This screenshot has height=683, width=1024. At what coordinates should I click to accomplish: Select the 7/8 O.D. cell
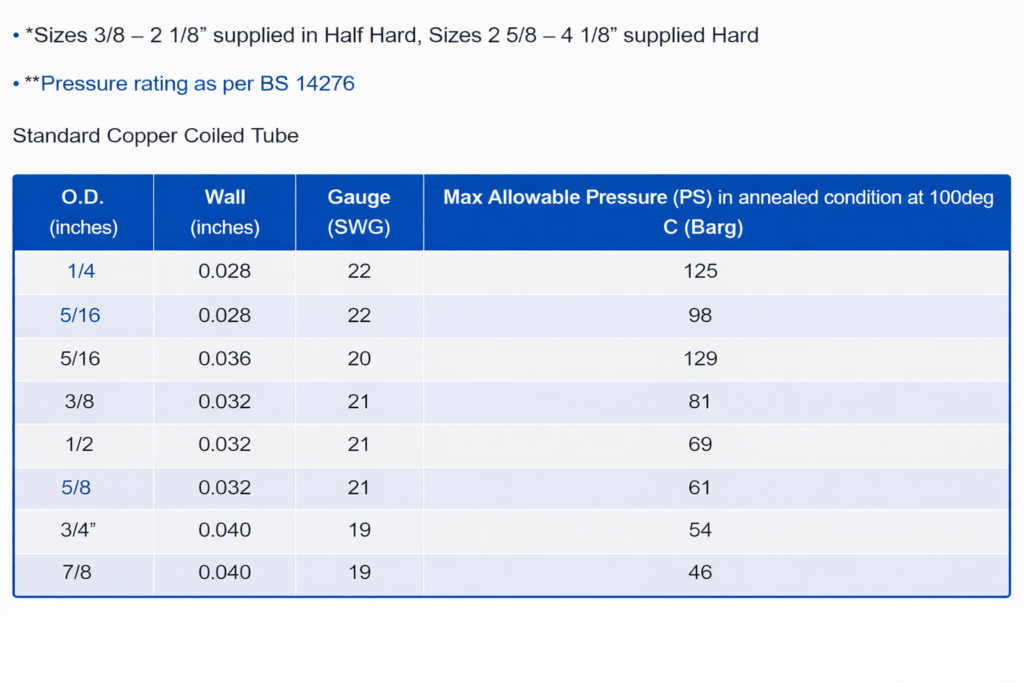80,573
